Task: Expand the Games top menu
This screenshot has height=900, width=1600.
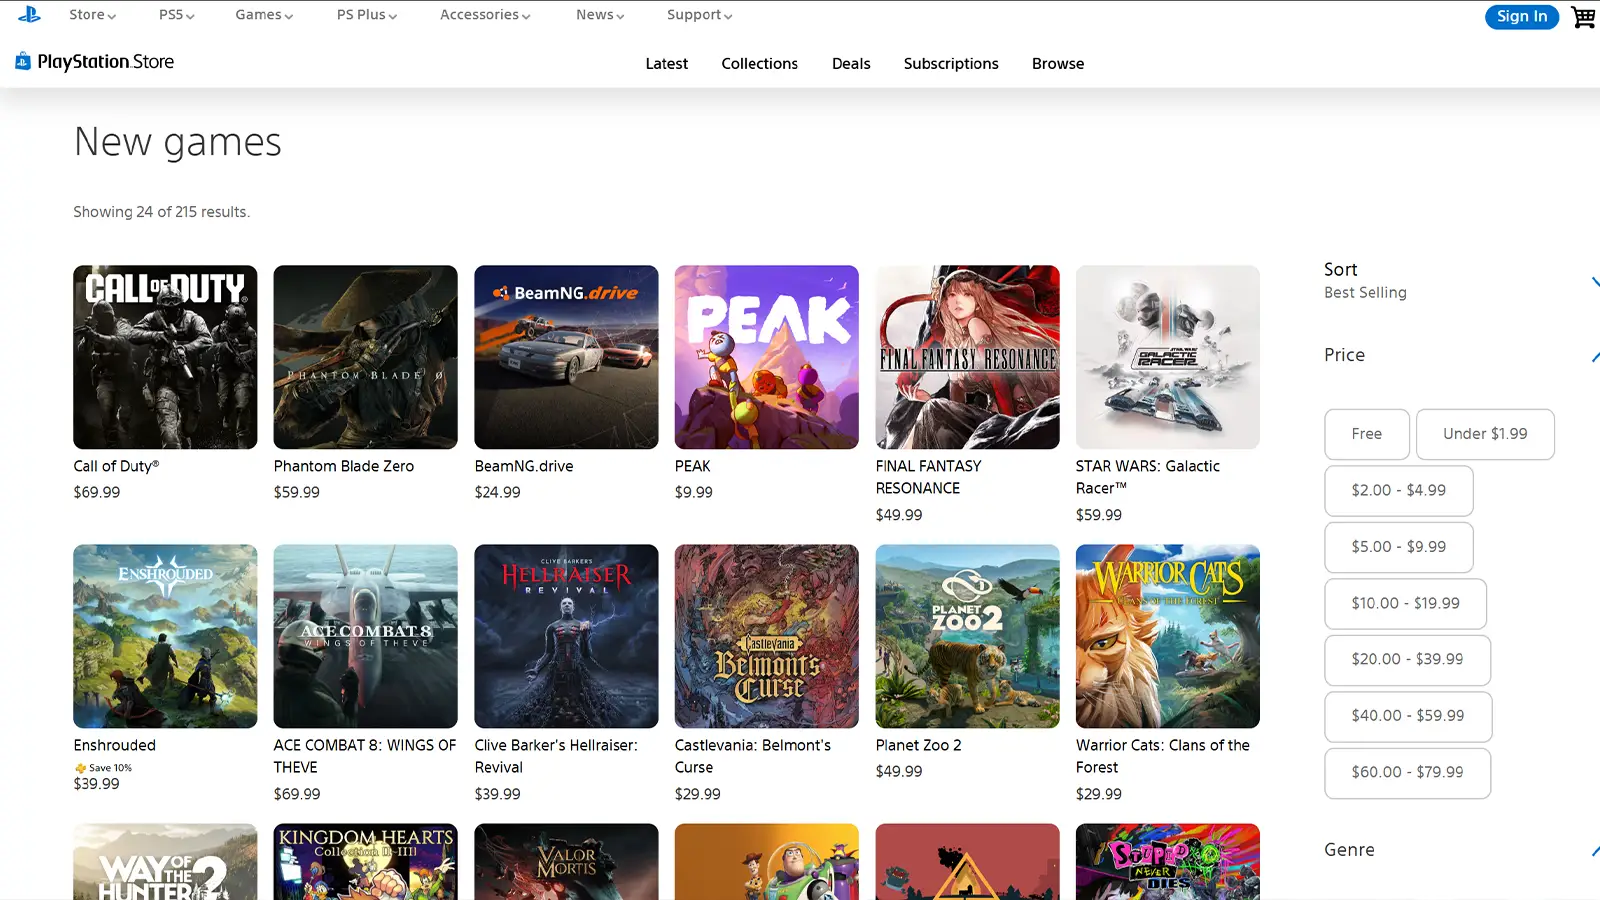Action: (x=264, y=15)
